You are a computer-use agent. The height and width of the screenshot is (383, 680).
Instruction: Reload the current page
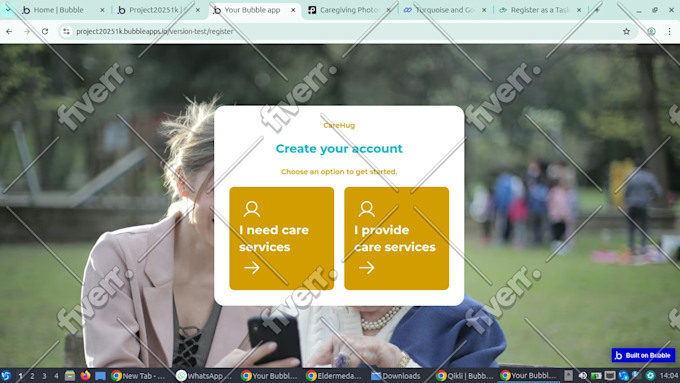tap(45, 31)
